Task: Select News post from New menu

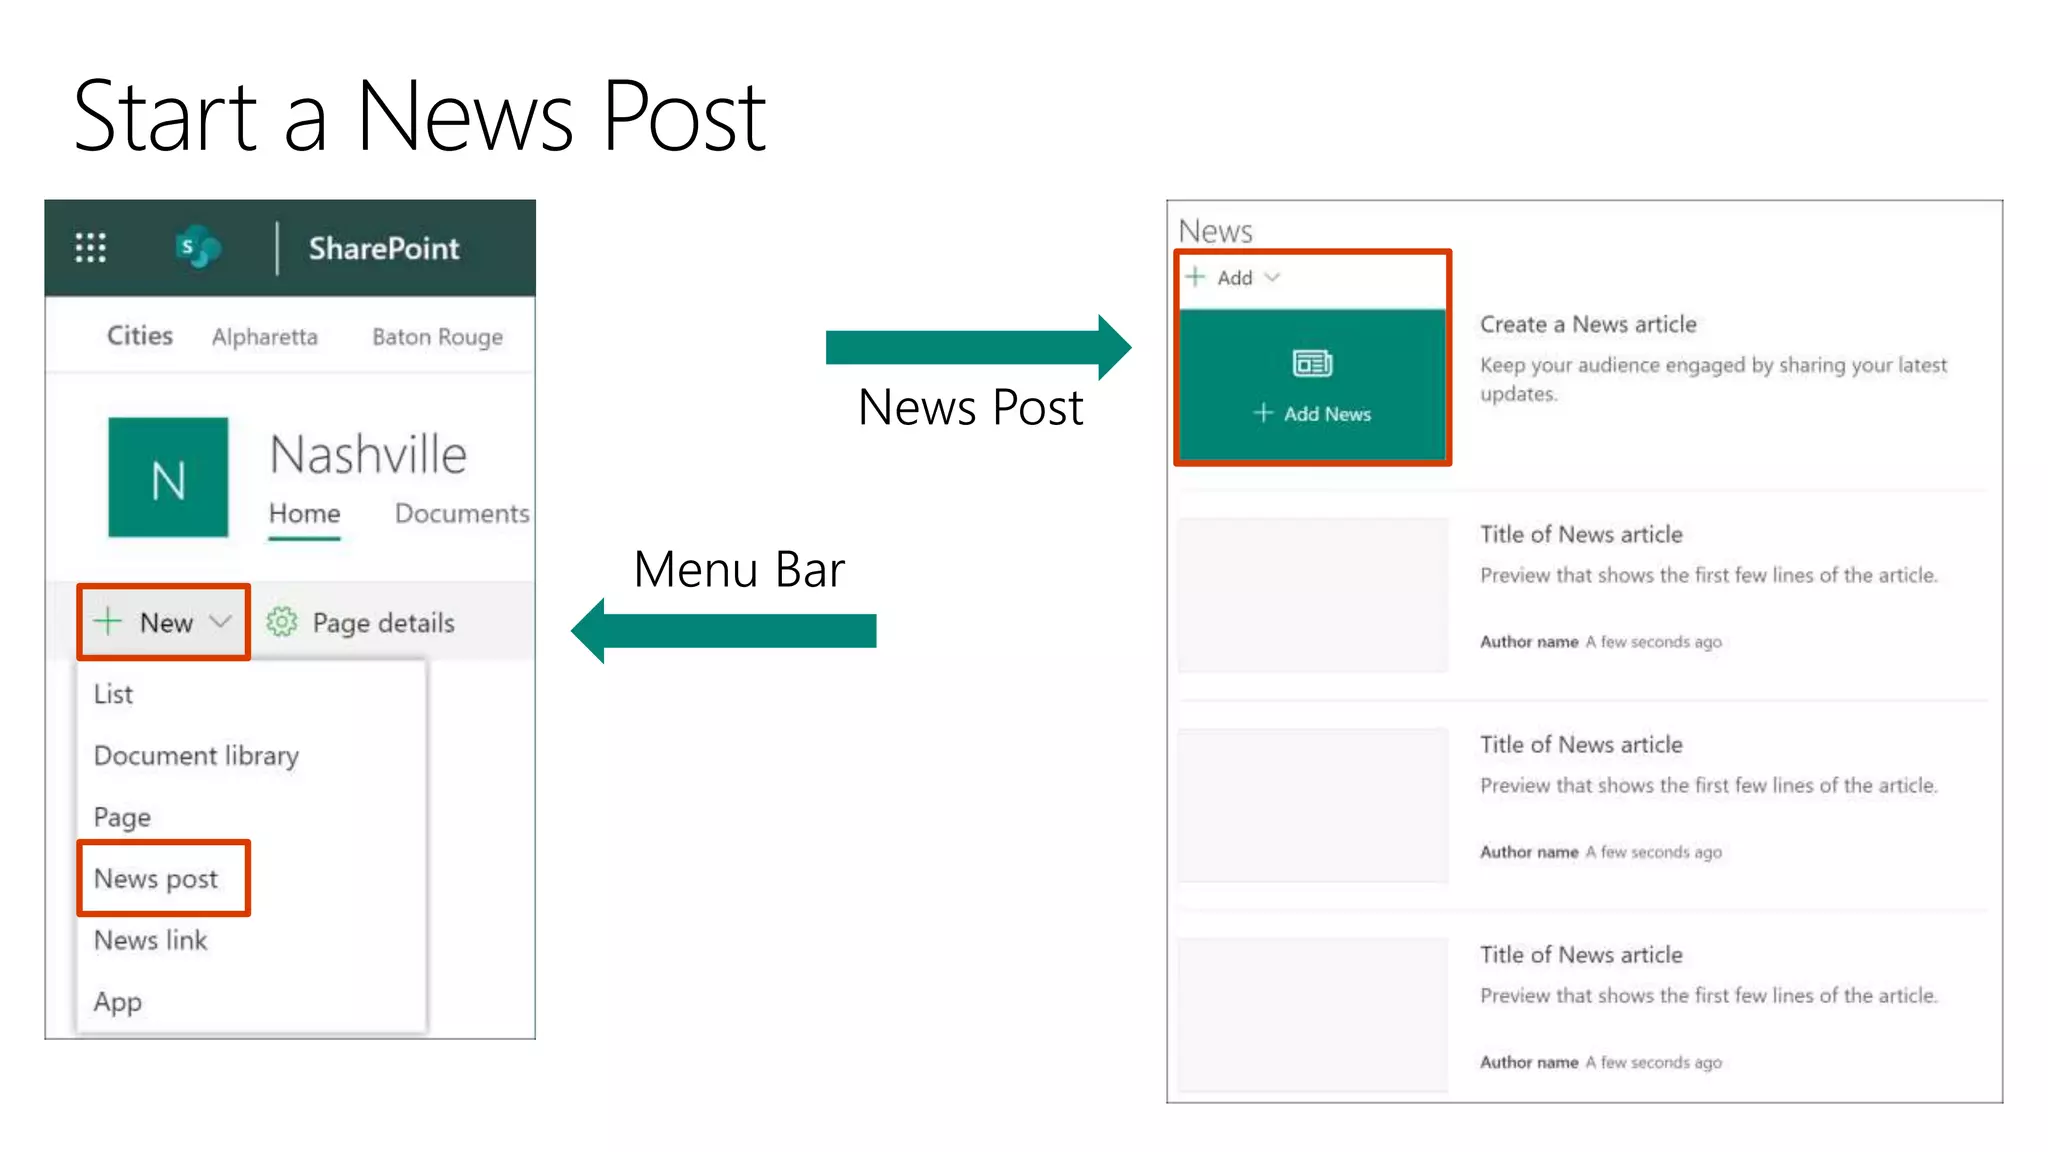Action: point(156,878)
